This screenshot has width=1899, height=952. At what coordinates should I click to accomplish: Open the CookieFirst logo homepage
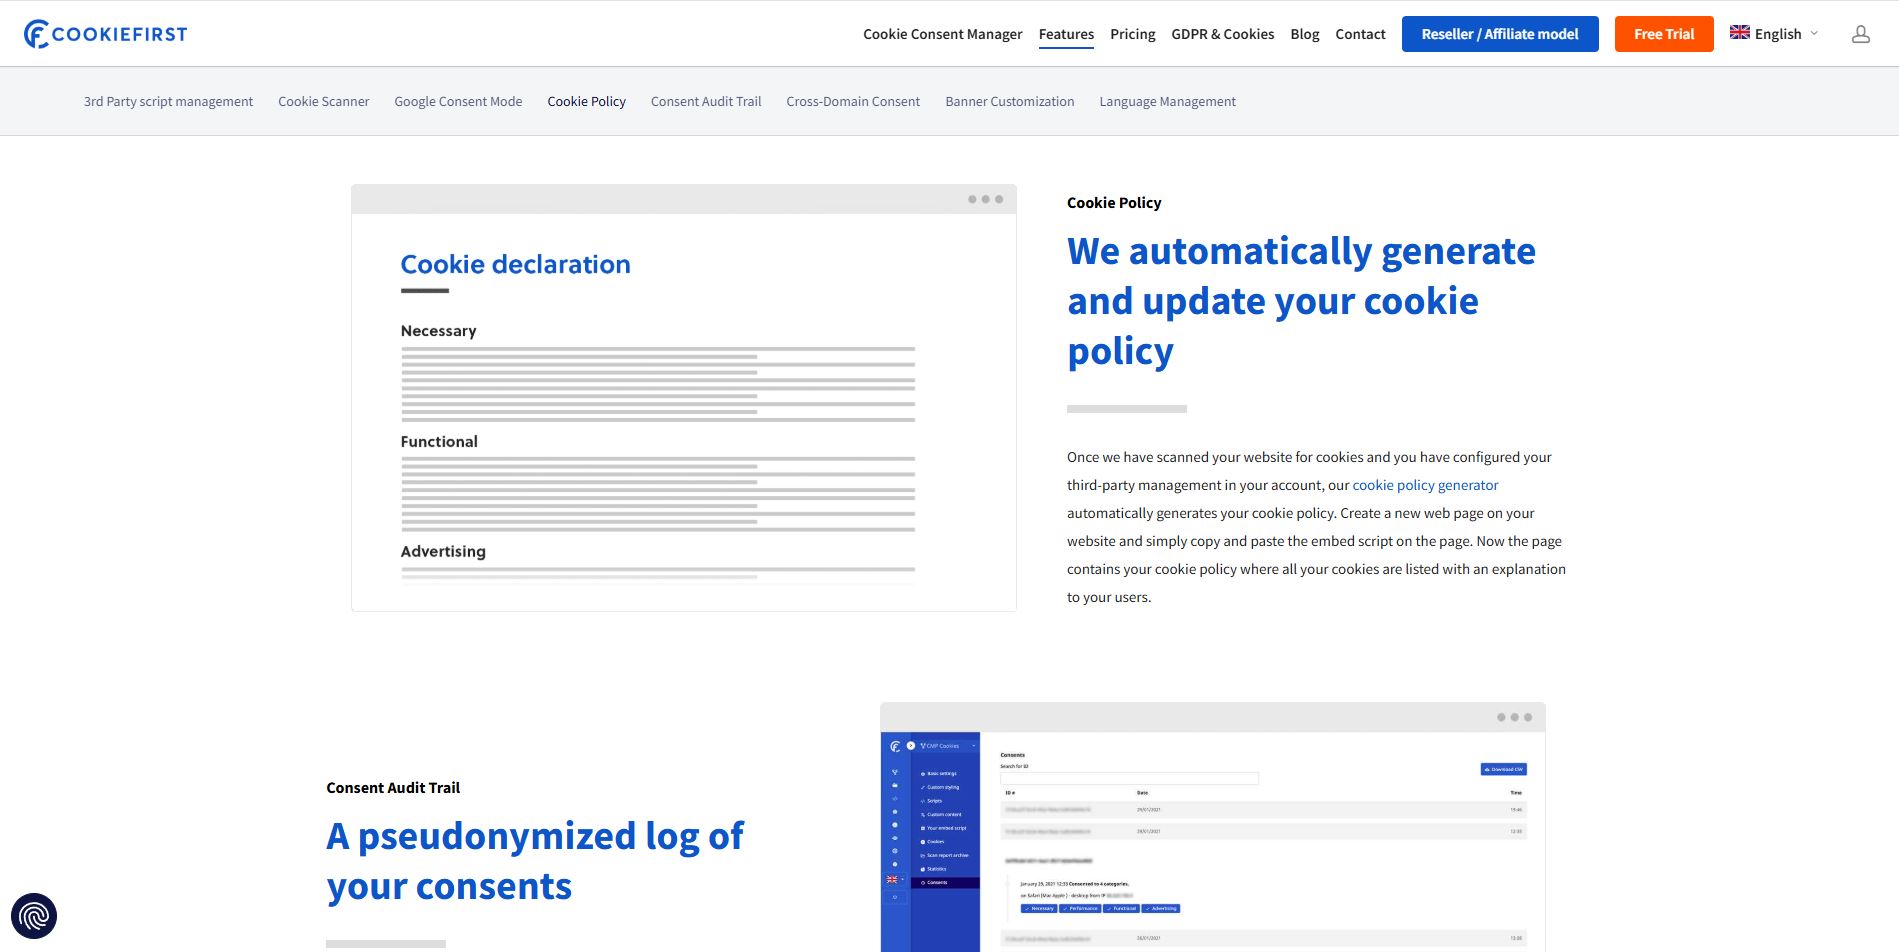point(105,34)
